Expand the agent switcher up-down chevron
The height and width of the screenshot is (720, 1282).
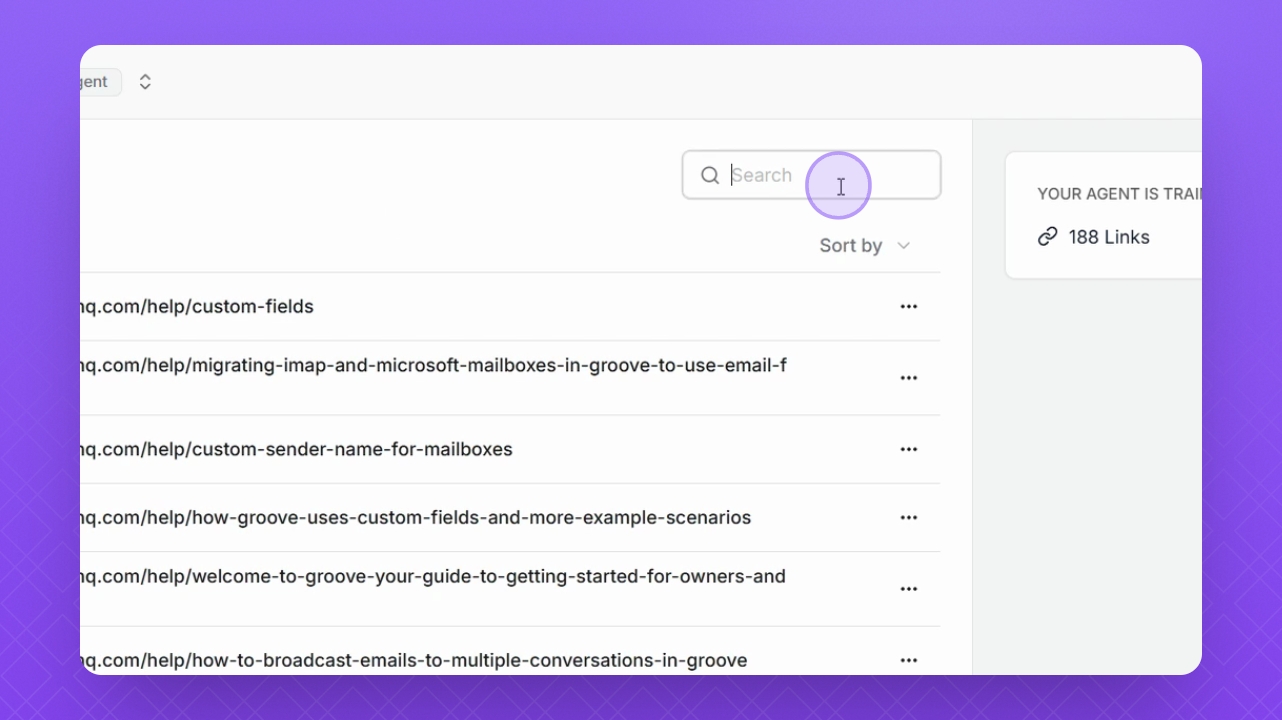145,82
